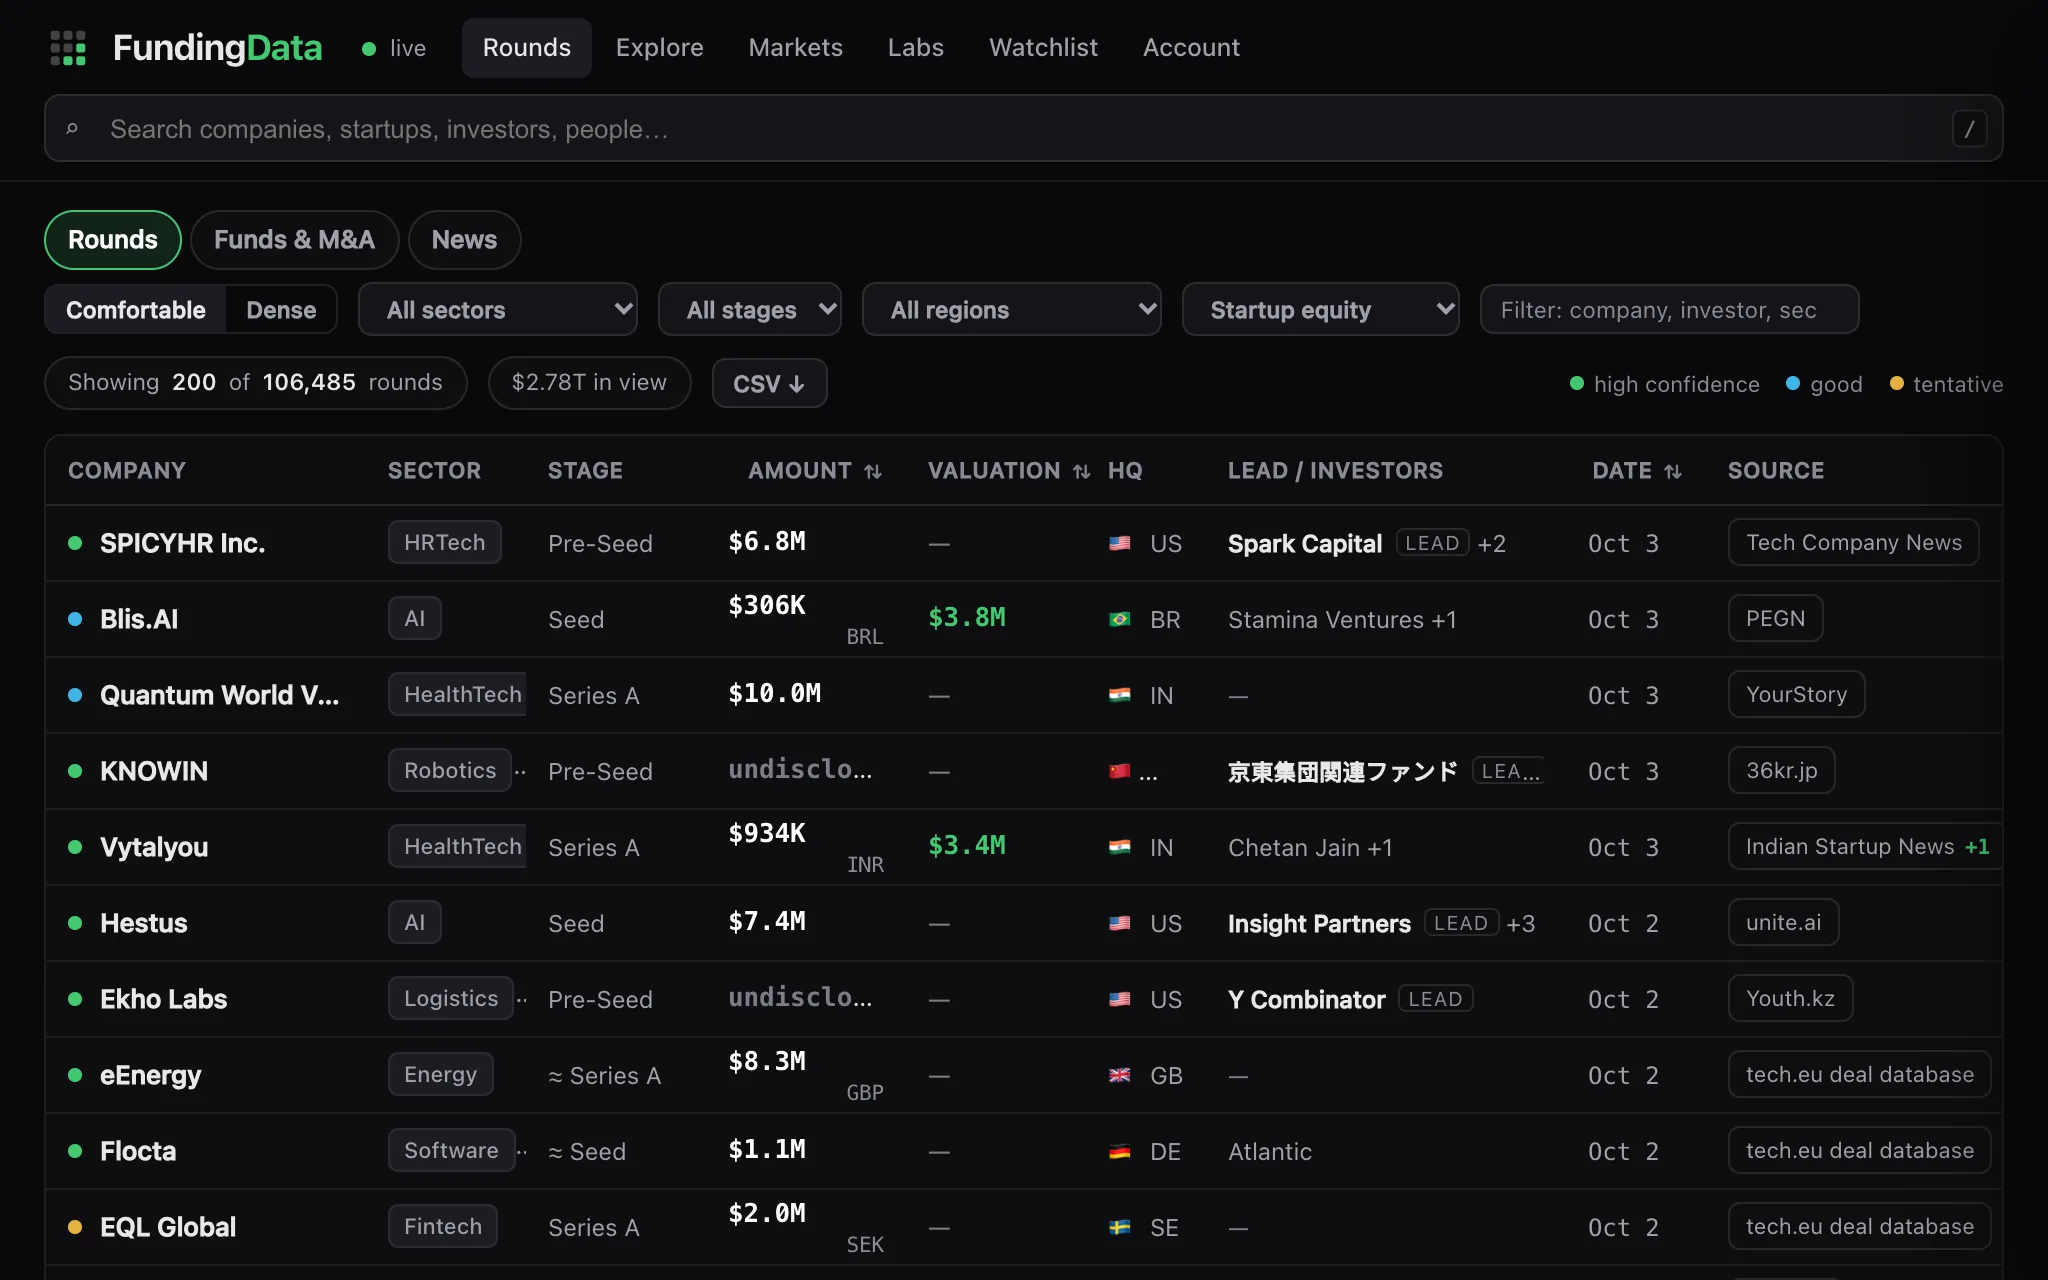
Task: Open the YourStory source link
Action: (x=1796, y=694)
